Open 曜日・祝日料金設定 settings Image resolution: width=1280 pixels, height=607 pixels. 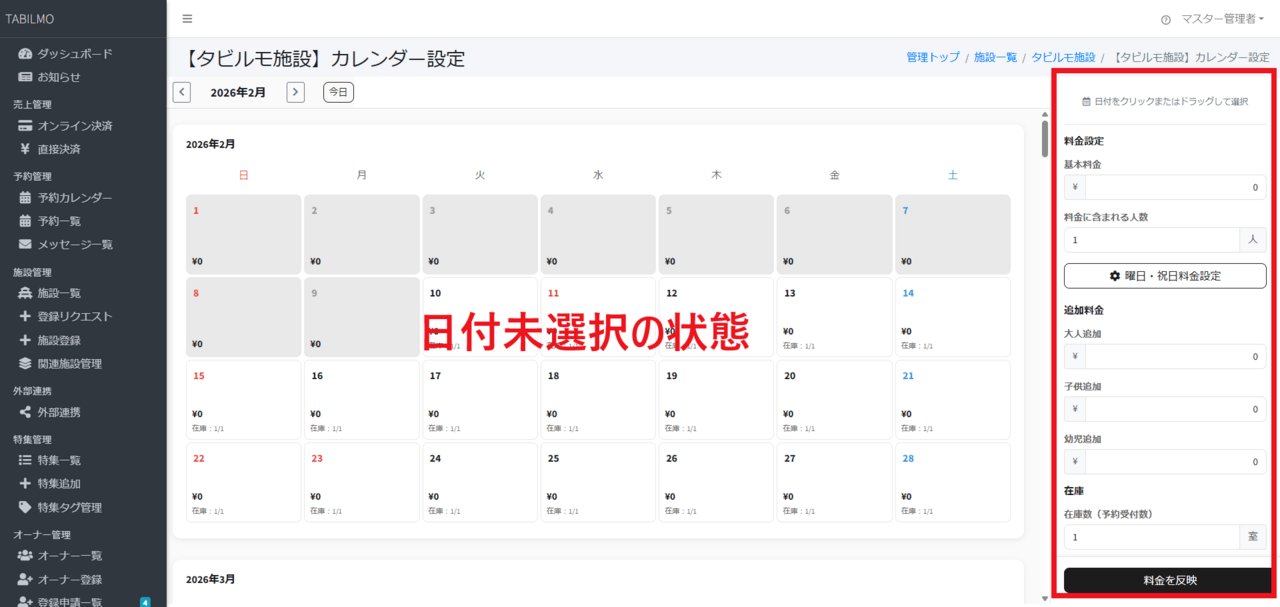(x=1165, y=275)
